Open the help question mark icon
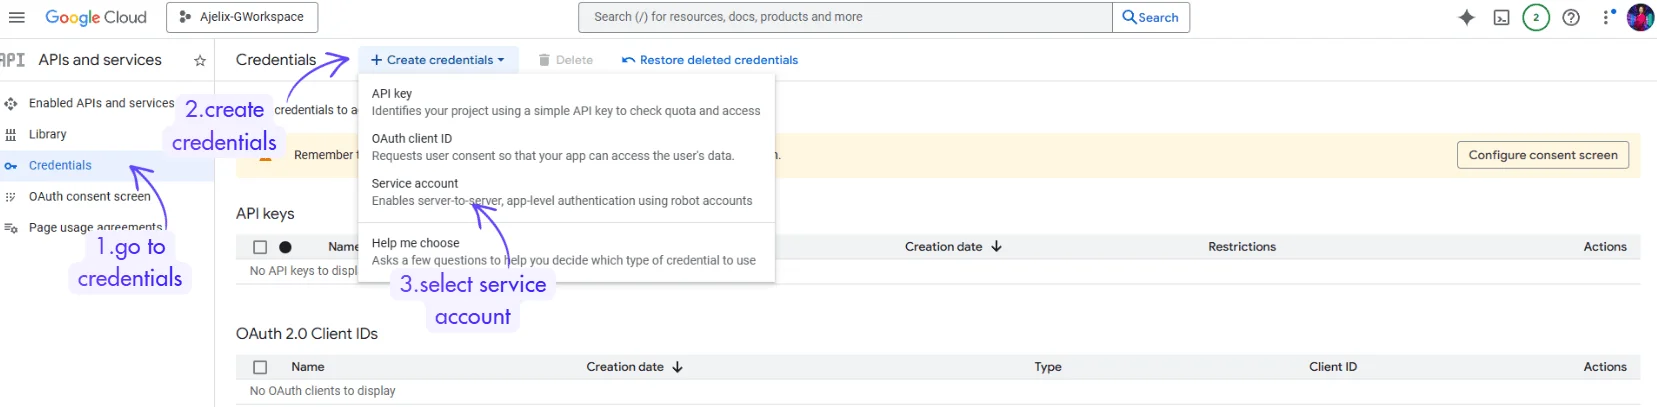Screen dimensions: 1657x407 click(x=1571, y=17)
